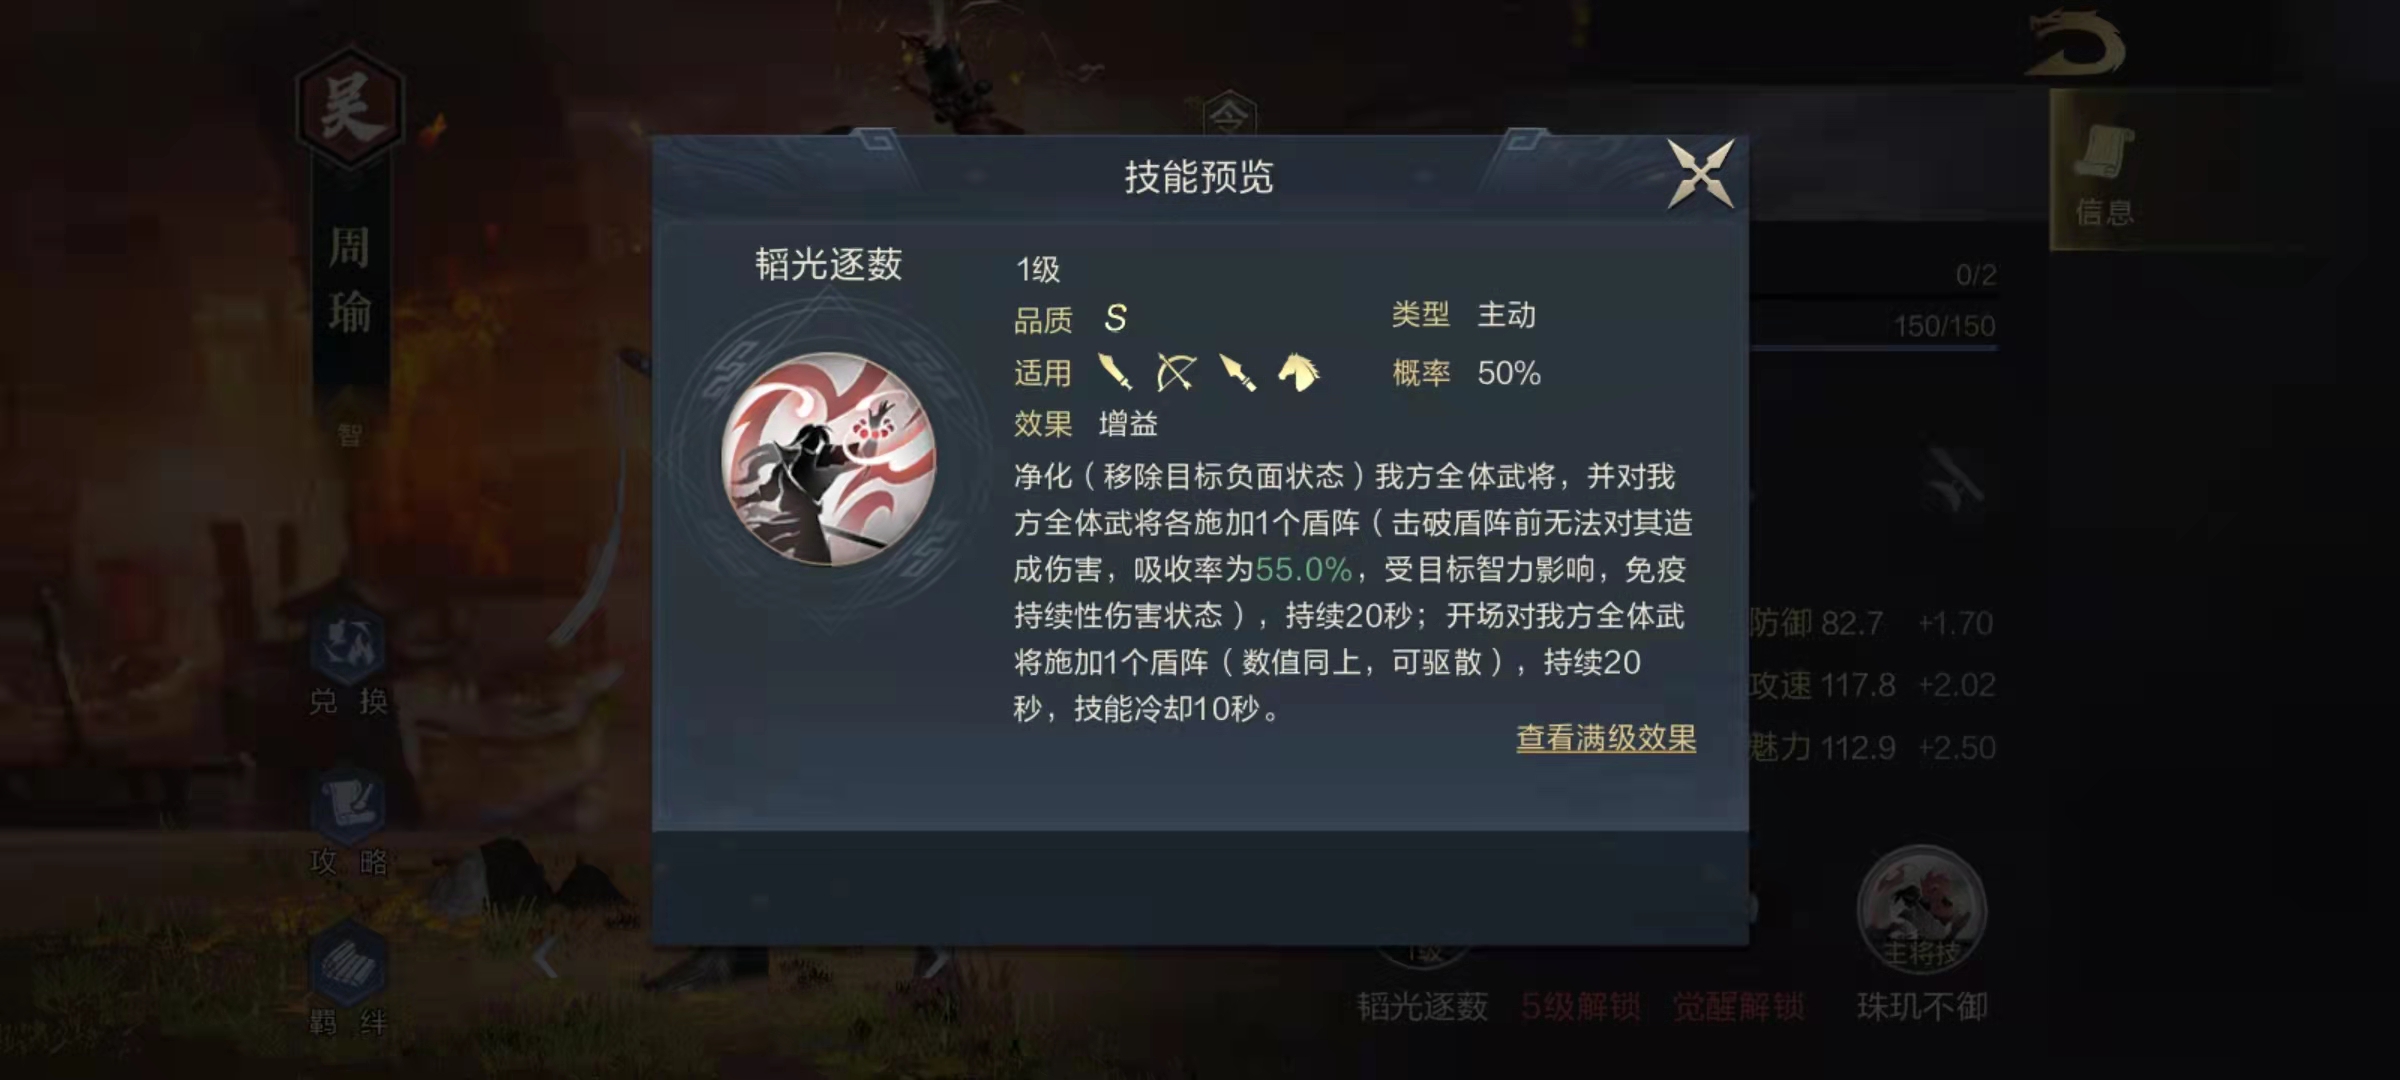Viewport: 2400px width, 1080px height.
Task: Tap the 韬光逐薮 skill portrait icon
Action: [x=829, y=458]
